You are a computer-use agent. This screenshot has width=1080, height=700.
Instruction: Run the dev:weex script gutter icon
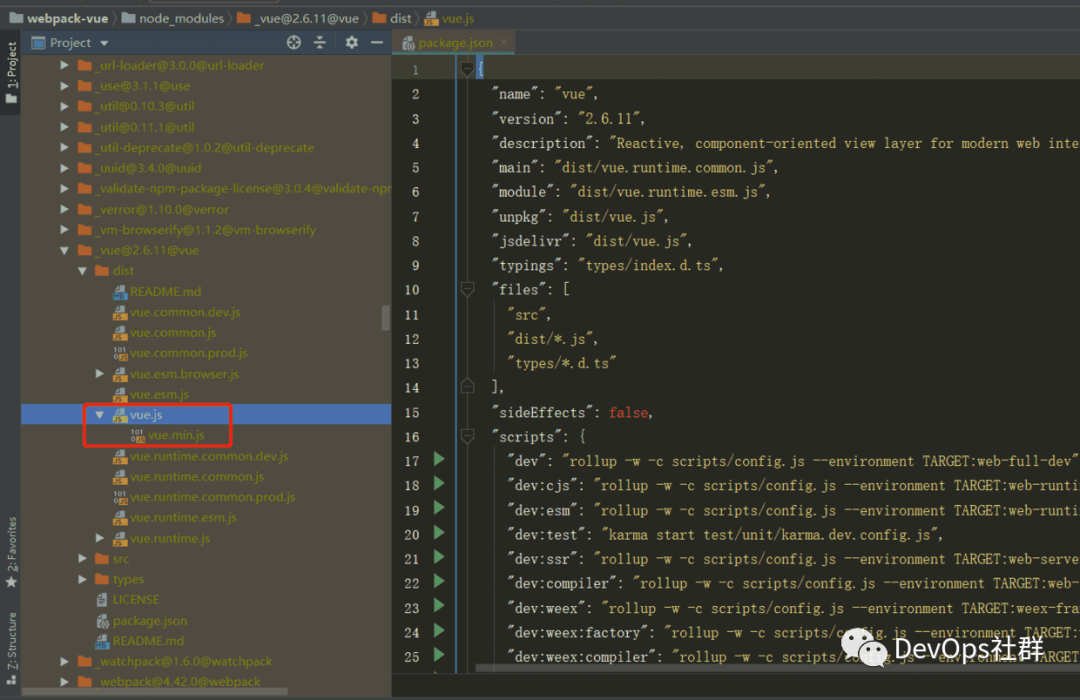[x=439, y=606]
